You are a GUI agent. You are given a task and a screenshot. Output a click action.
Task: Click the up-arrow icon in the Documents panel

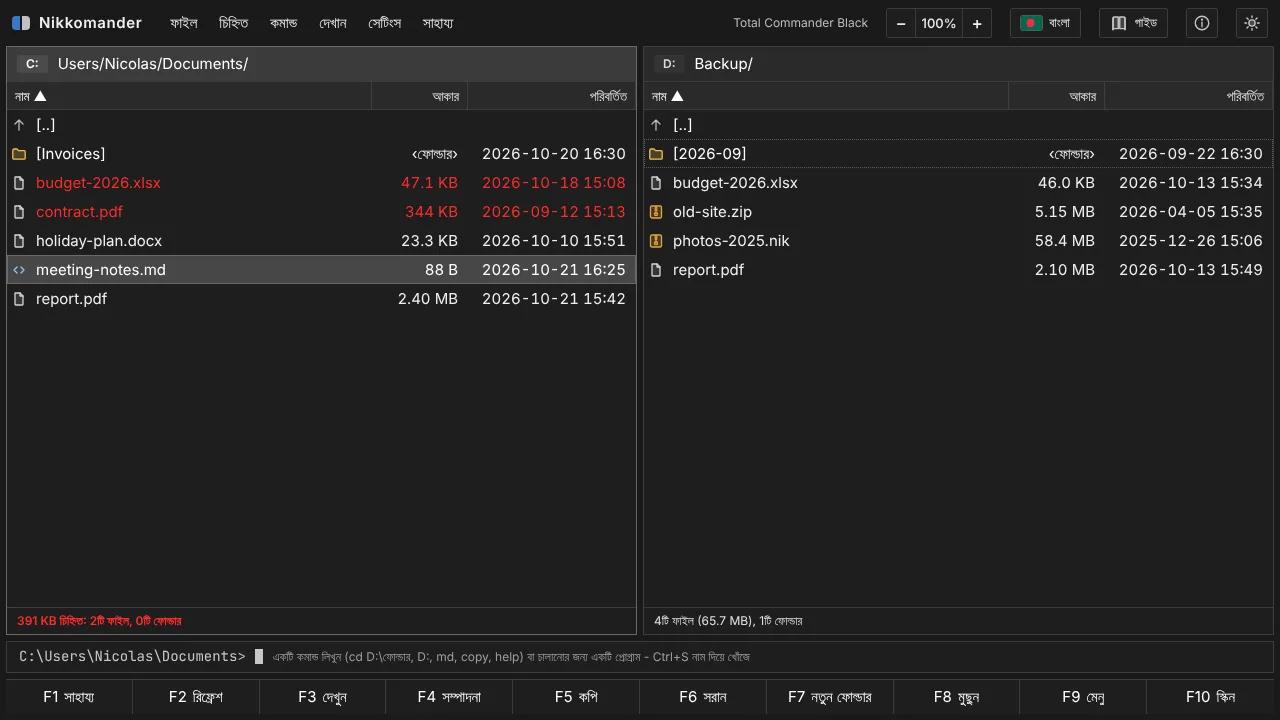pos(19,125)
